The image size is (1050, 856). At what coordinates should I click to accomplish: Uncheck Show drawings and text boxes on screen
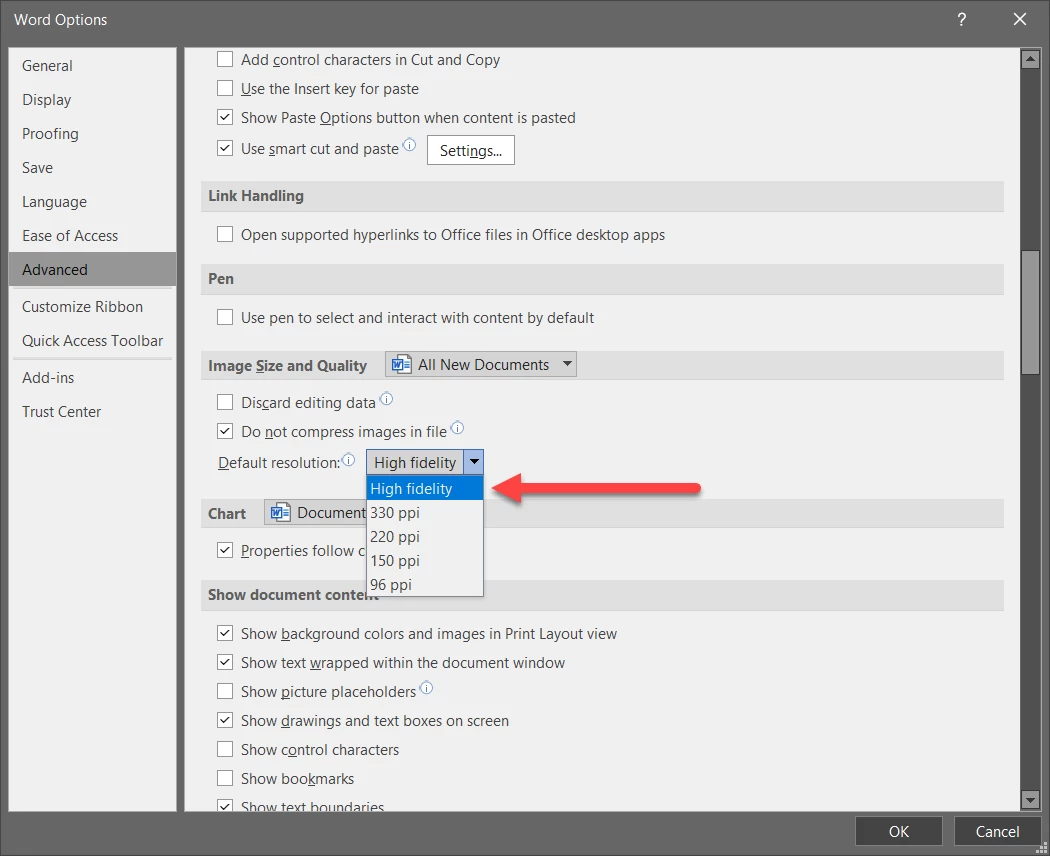pos(225,721)
